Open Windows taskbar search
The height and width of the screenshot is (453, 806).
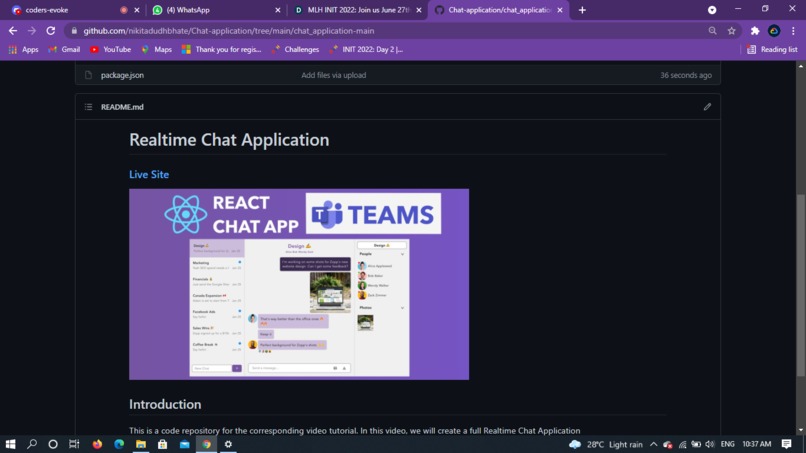click(x=32, y=444)
